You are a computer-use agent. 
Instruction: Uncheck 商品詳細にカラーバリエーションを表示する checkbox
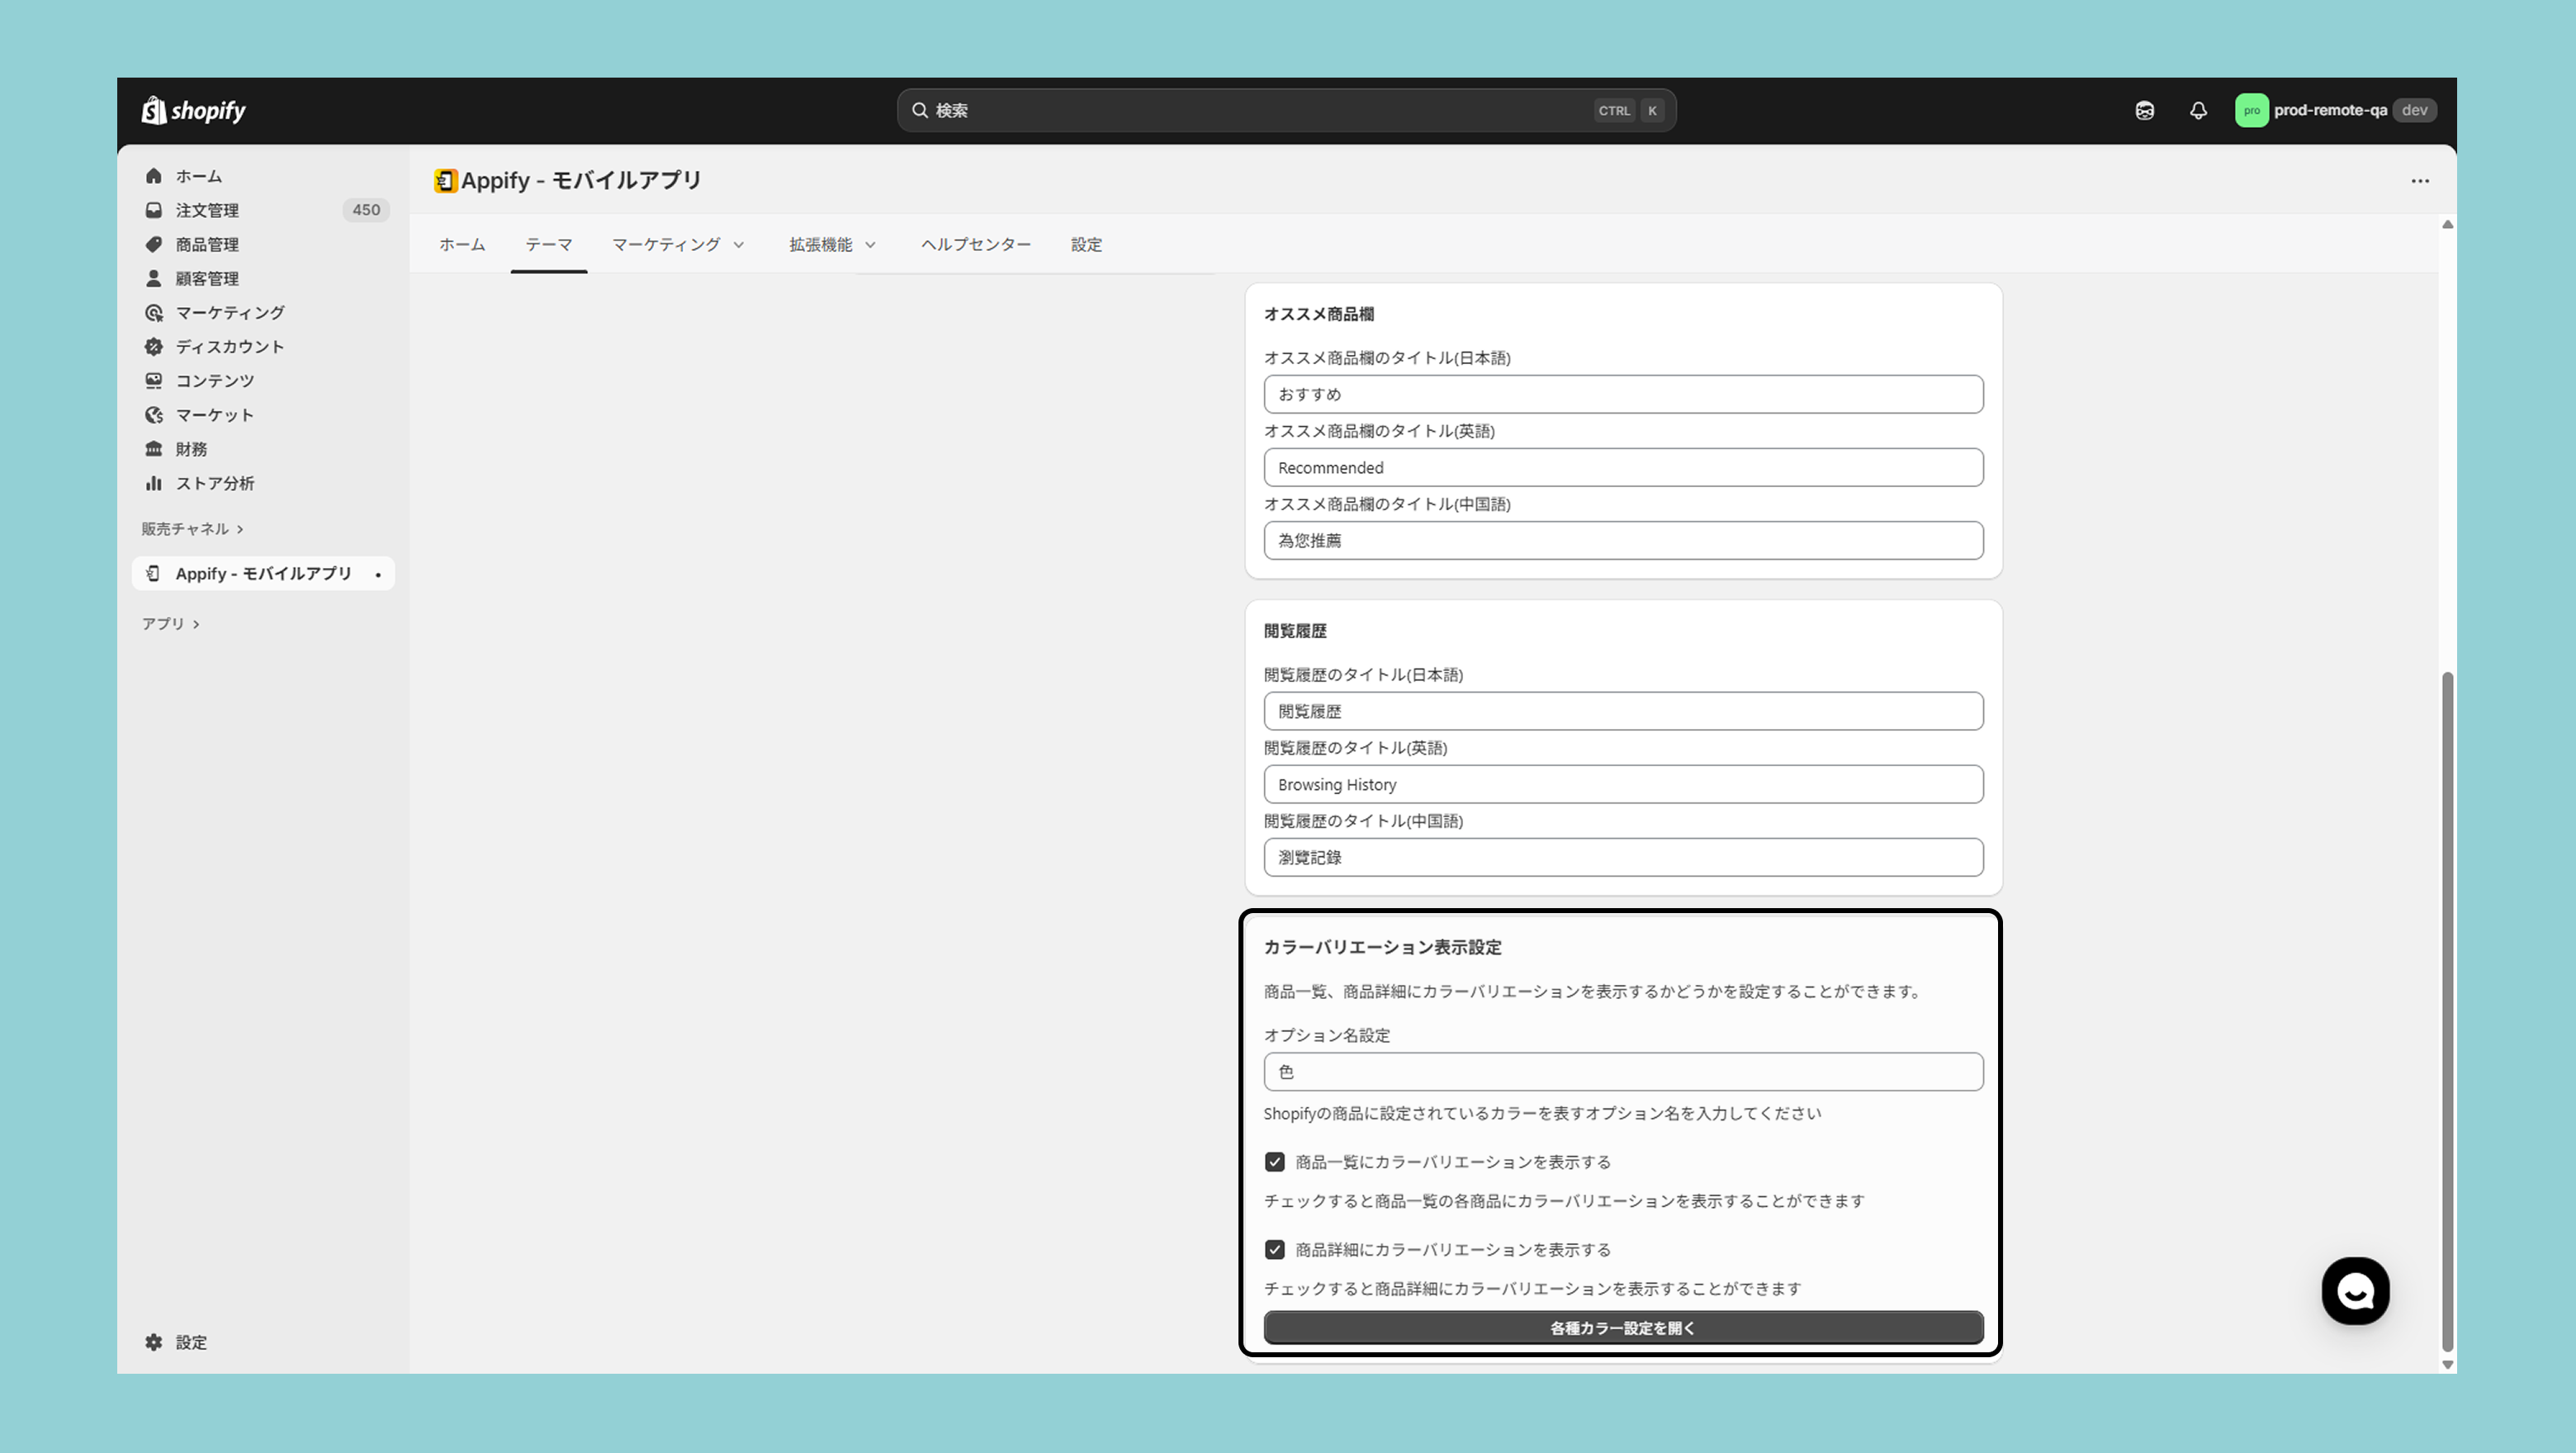[x=1274, y=1250]
